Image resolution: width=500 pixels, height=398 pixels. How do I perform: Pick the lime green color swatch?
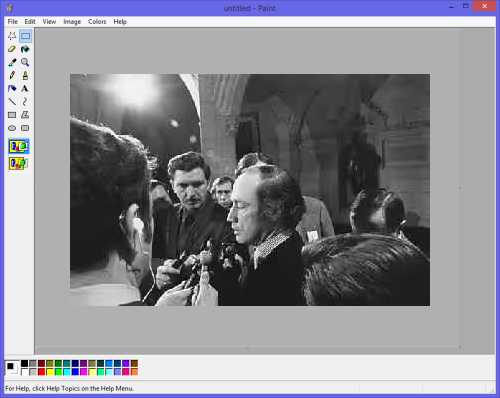58,372
